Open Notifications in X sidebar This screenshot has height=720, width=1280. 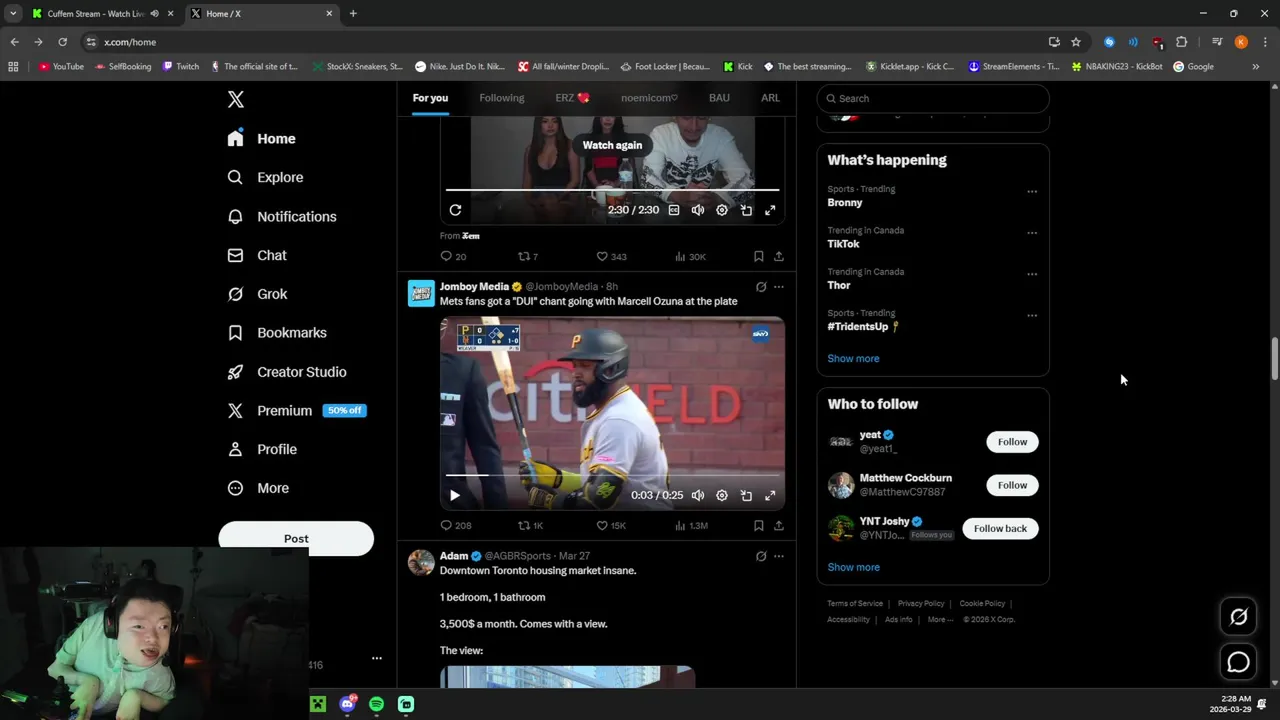(281, 216)
